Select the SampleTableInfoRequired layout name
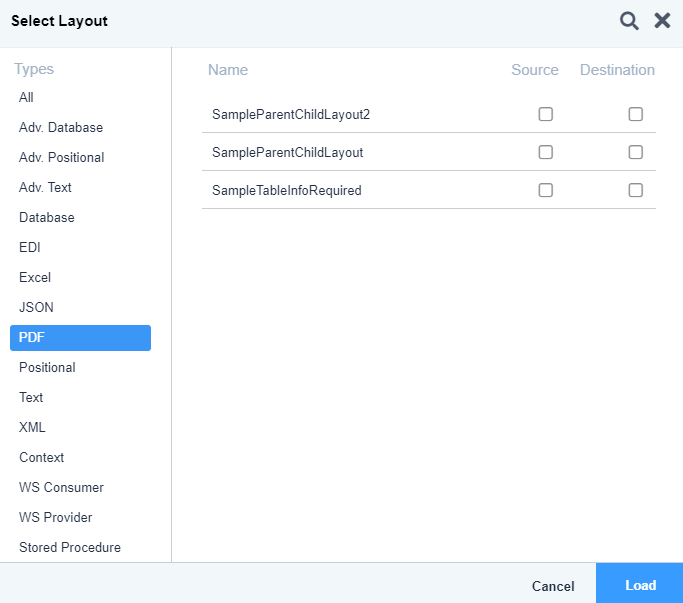Viewport: 683px width, 603px height. coord(287,190)
